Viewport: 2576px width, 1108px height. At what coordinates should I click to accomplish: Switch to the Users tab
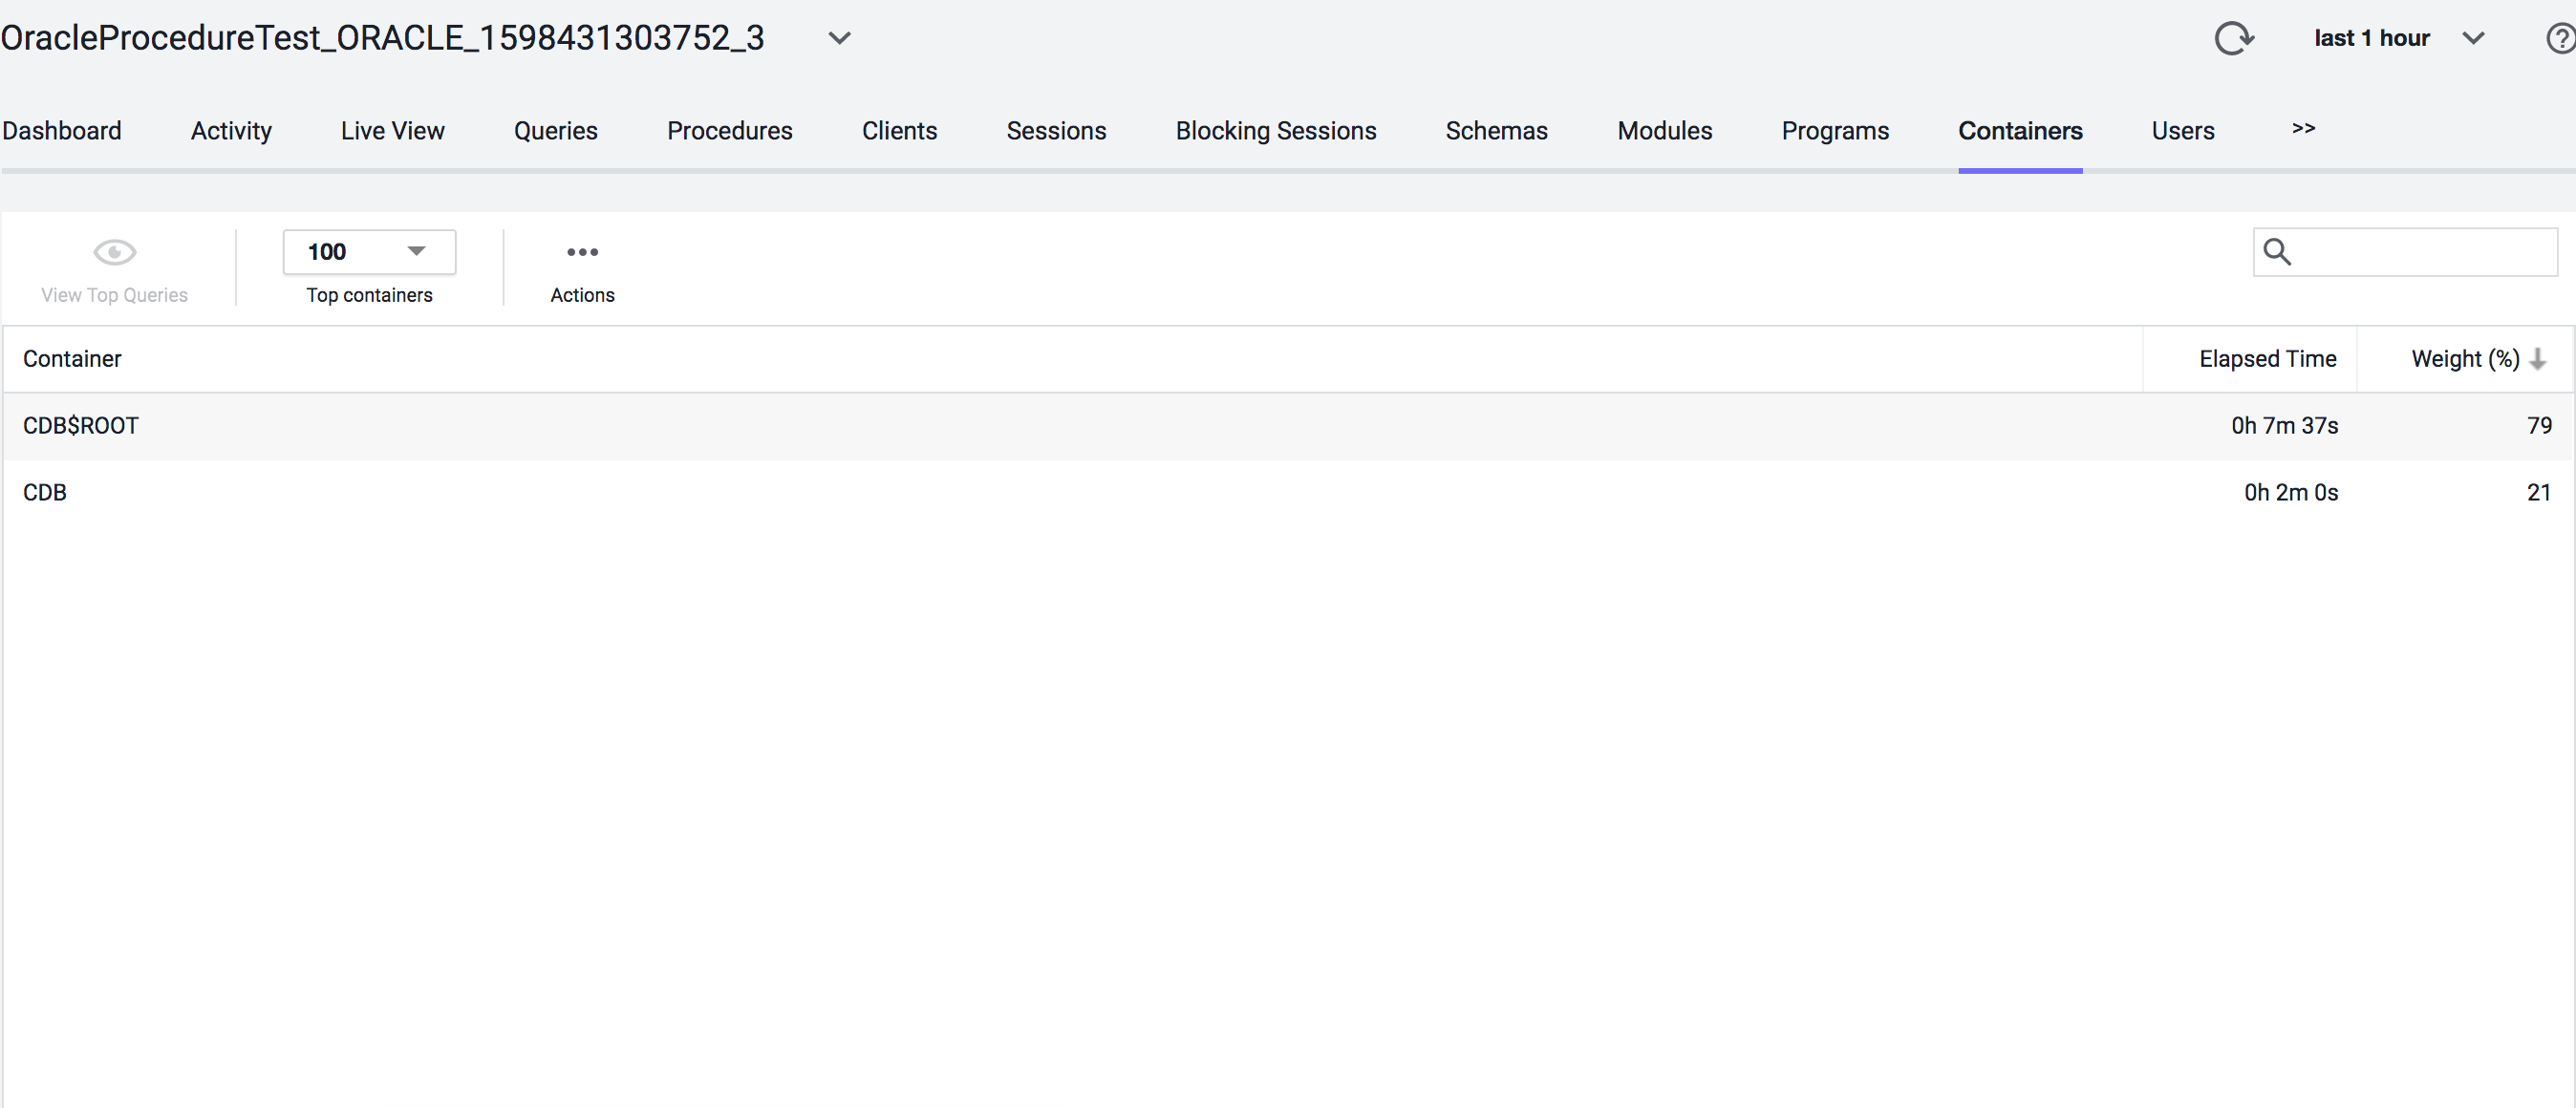tap(2183, 131)
